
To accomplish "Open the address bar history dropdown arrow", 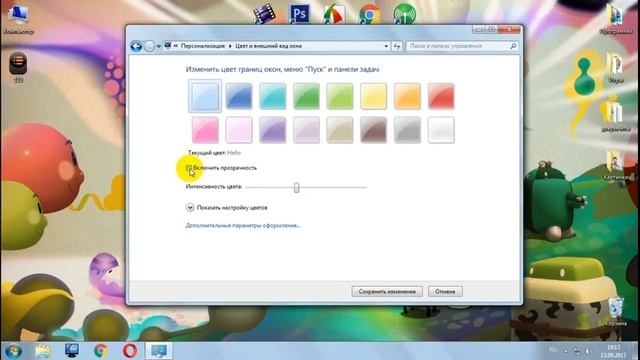I will (x=386, y=46).
